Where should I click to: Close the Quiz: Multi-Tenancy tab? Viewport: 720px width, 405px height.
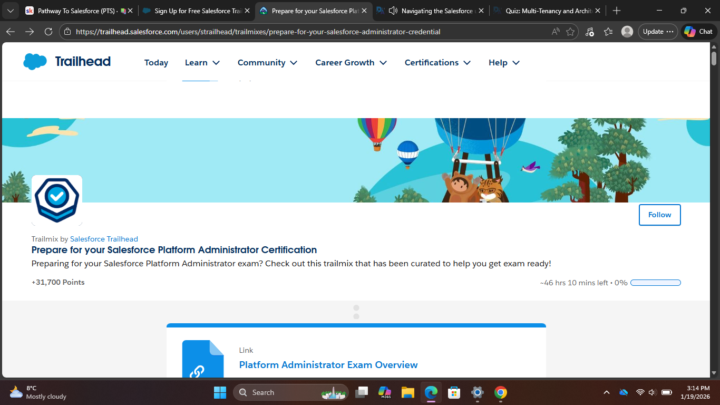[x=598, y=11]
